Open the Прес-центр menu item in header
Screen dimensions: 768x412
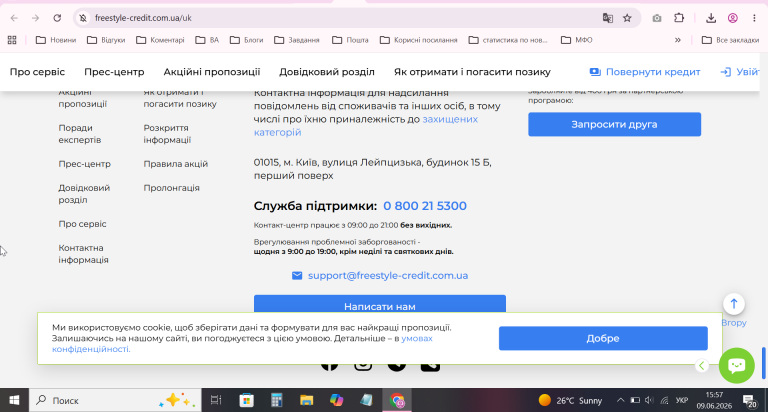[x=114, y=72]
